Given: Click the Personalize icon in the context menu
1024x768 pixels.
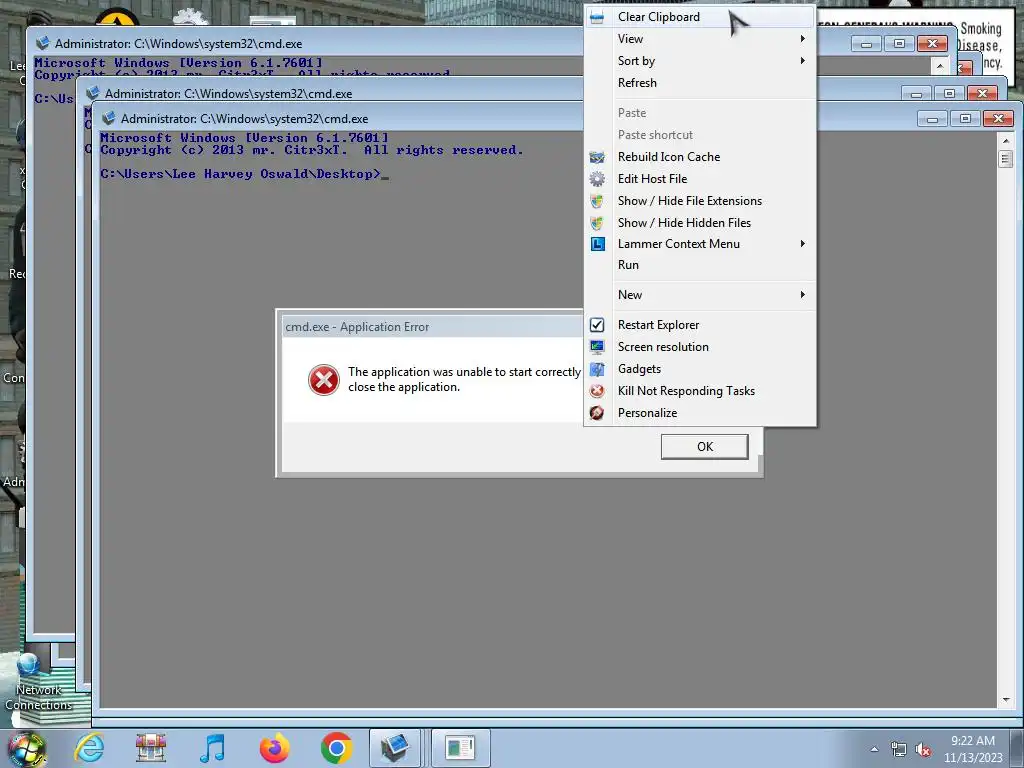Looking at the screenshot, I should point(597,413).
